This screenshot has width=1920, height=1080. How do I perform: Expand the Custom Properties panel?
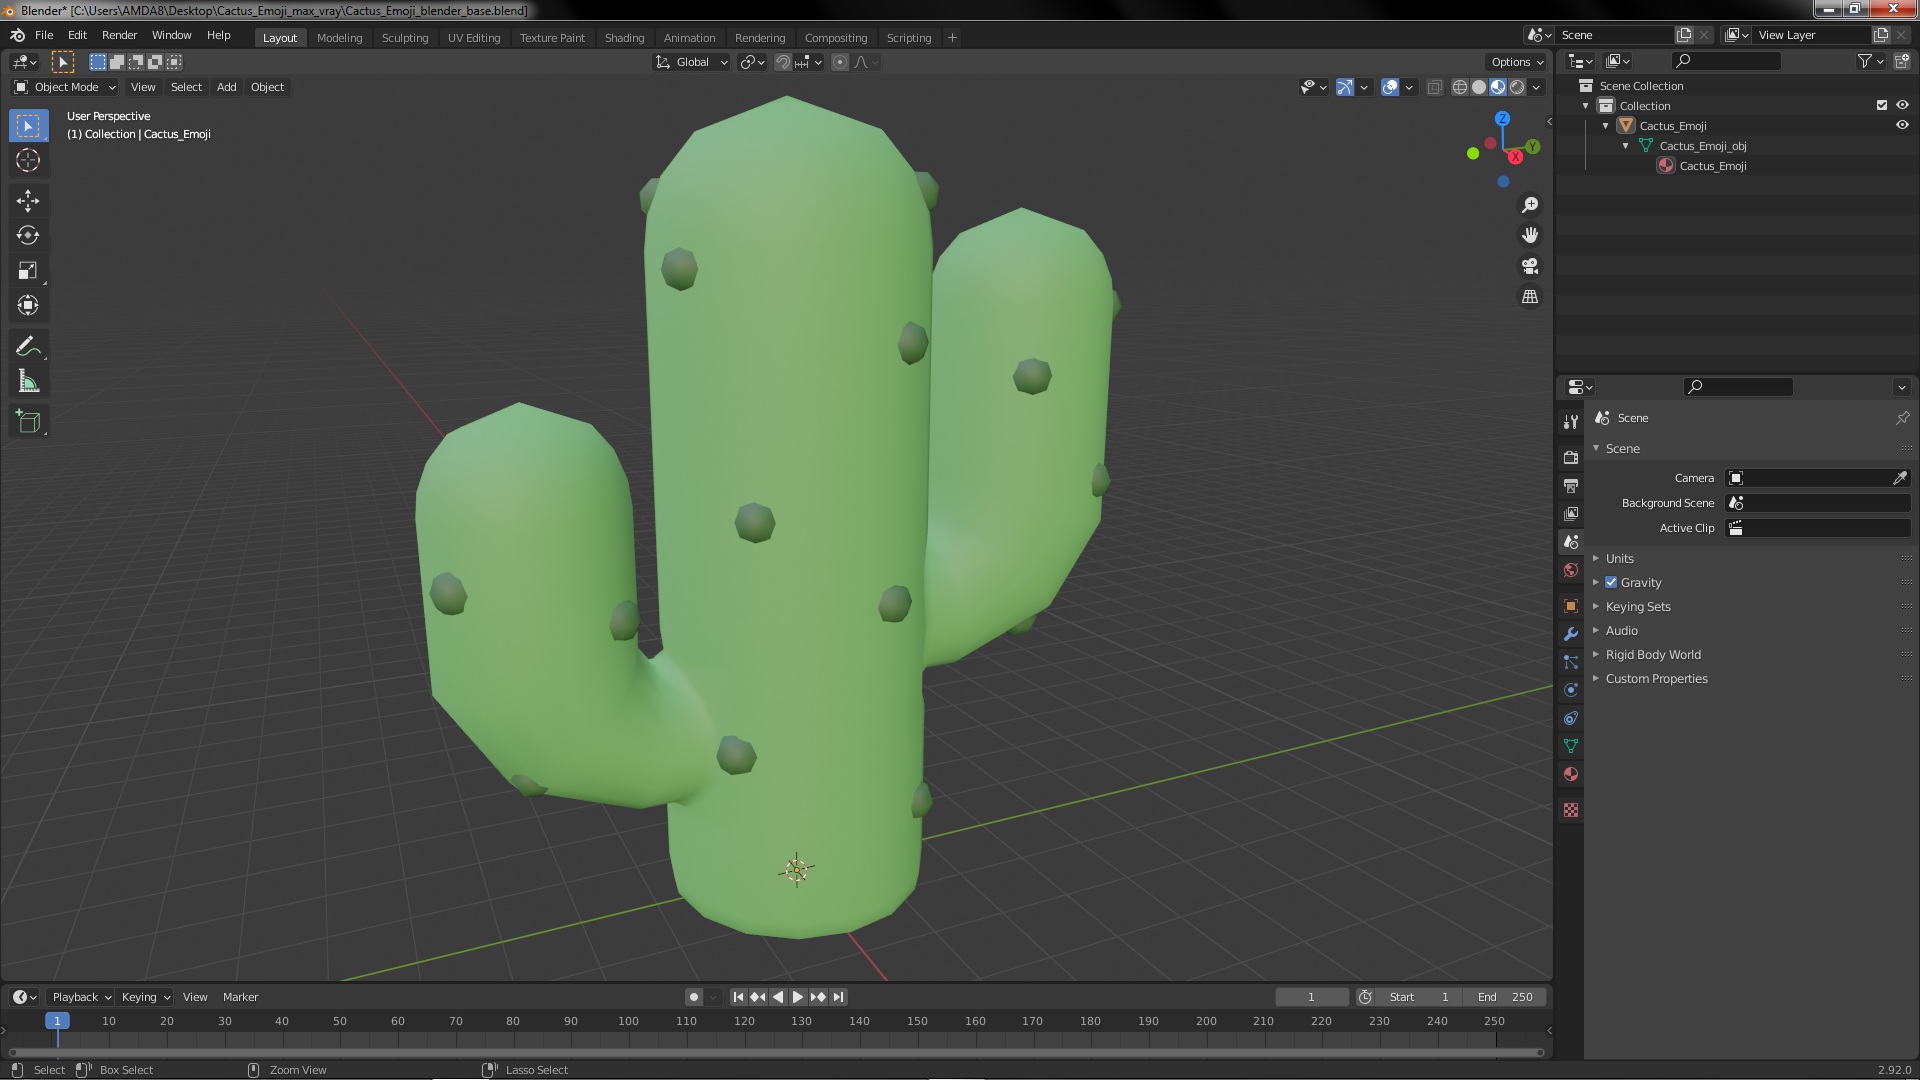(x=1656, y=678)
